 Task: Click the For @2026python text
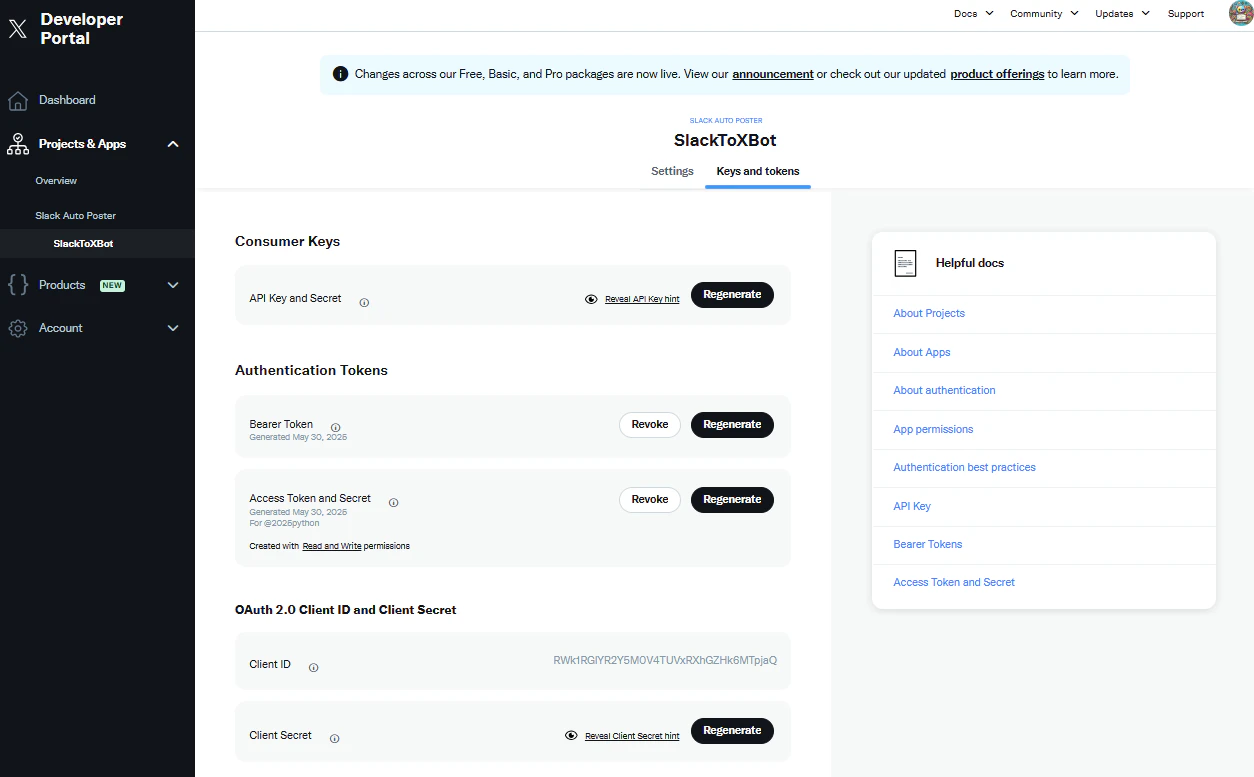[x=284, y=523]
